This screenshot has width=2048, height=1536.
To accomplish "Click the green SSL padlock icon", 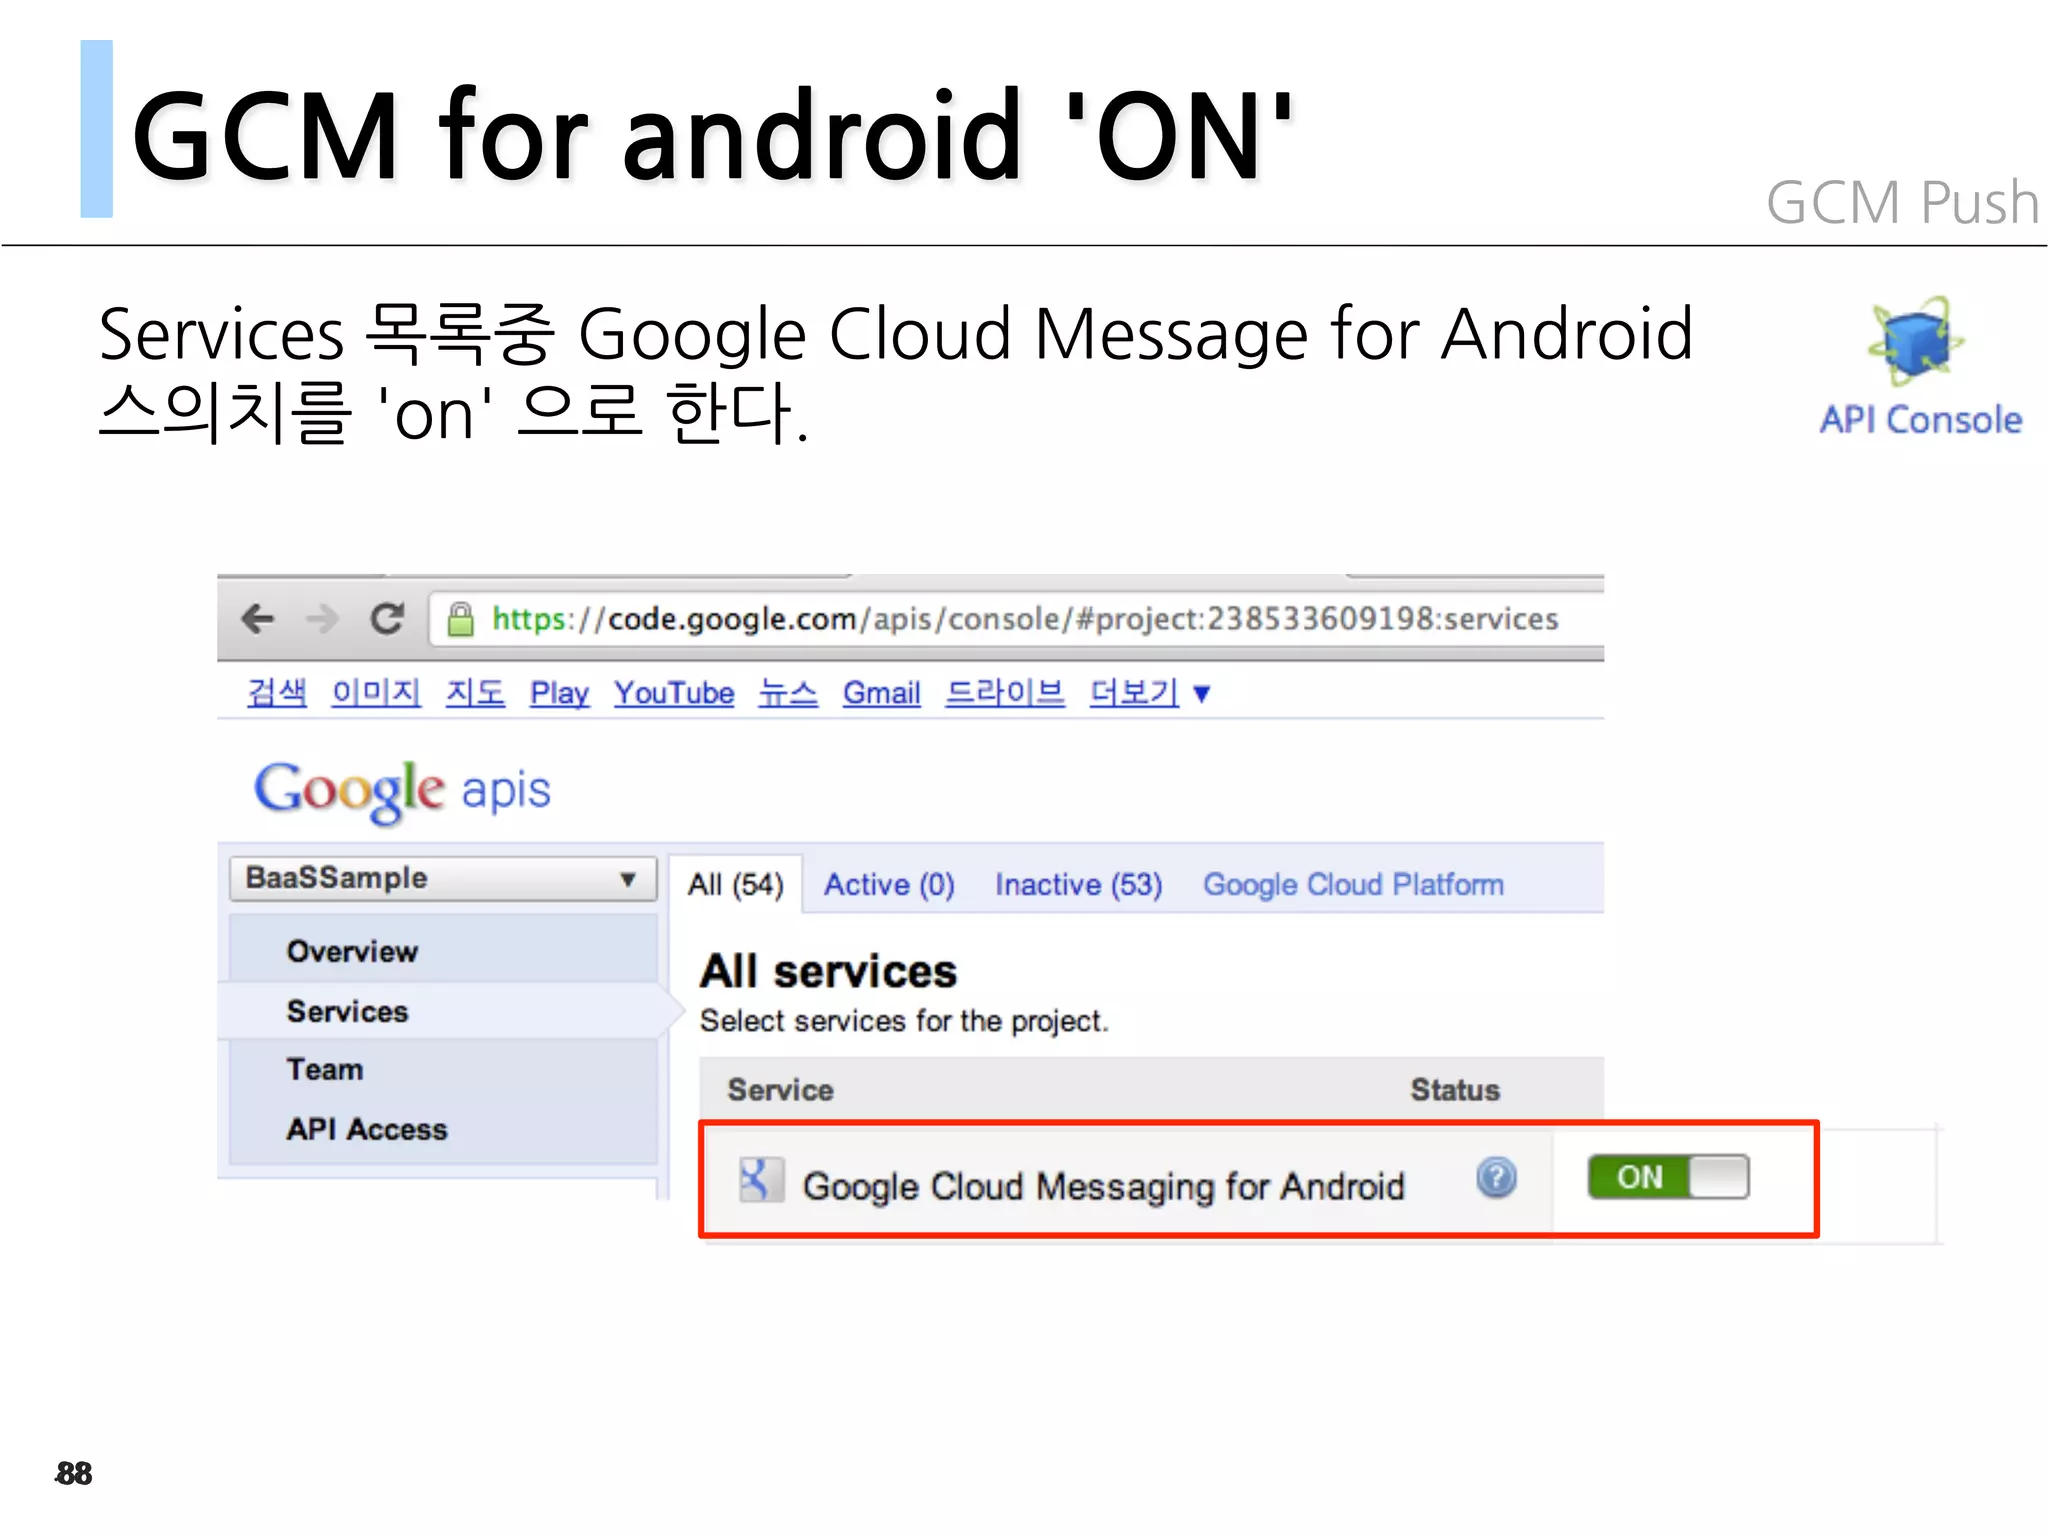I will (x=460, y=620).
